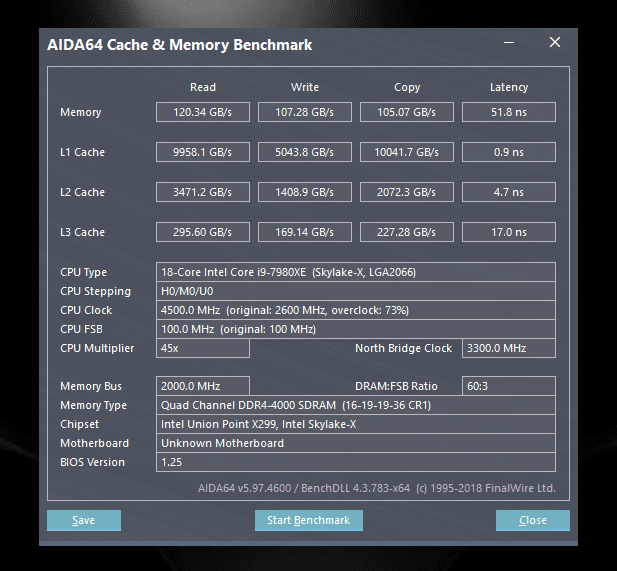
Task: Click the L3 Cache row label
Action: (82, 232)
